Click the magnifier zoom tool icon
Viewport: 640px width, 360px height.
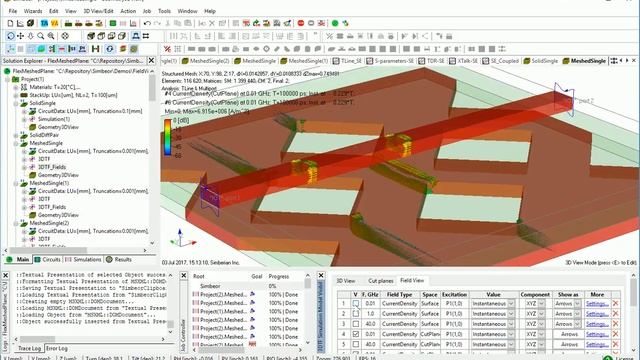[41, 36]
